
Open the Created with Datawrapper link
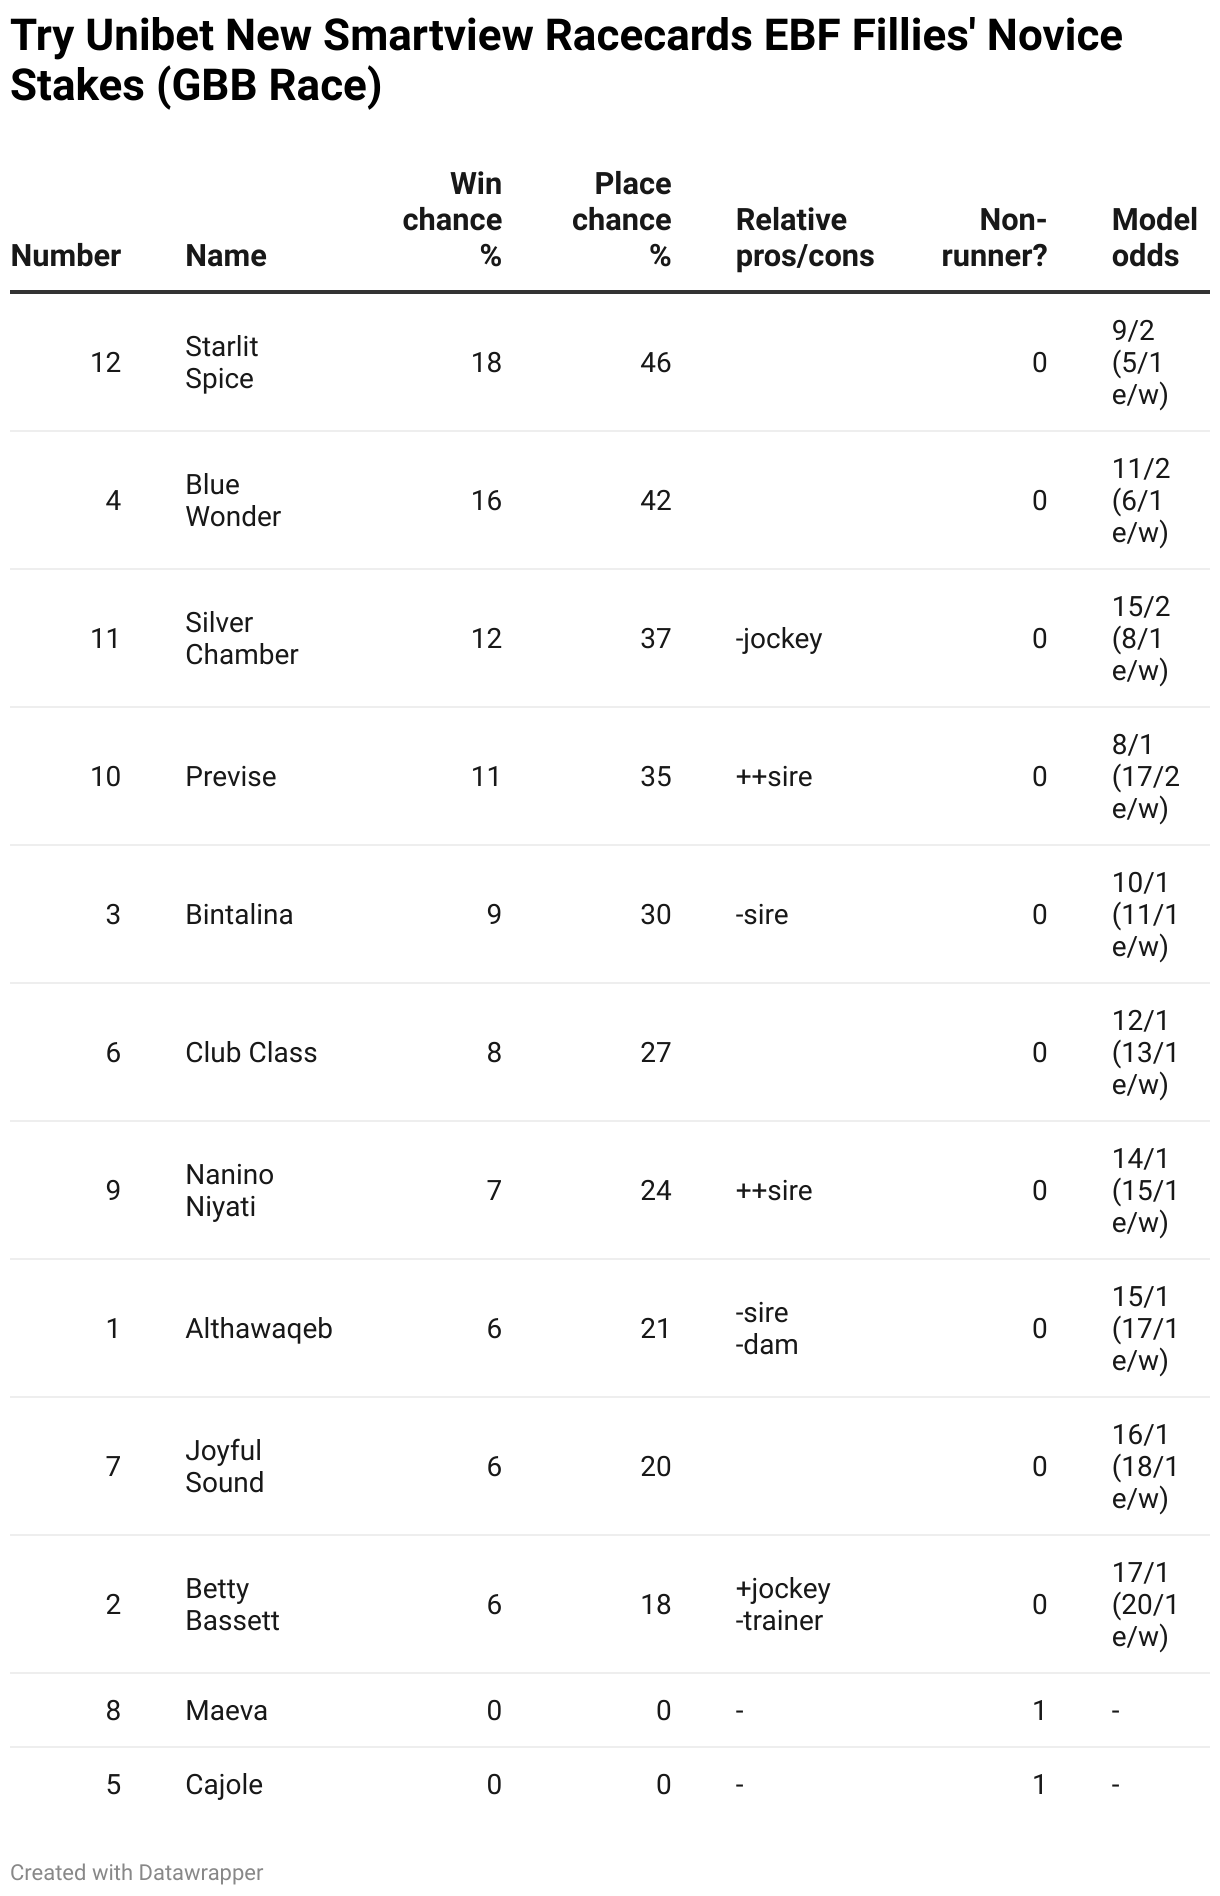[136, 1872]
